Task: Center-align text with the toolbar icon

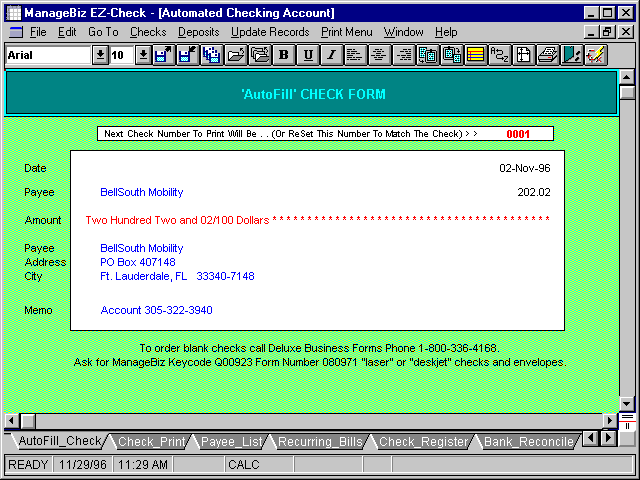Action: [x=378, y=55]
